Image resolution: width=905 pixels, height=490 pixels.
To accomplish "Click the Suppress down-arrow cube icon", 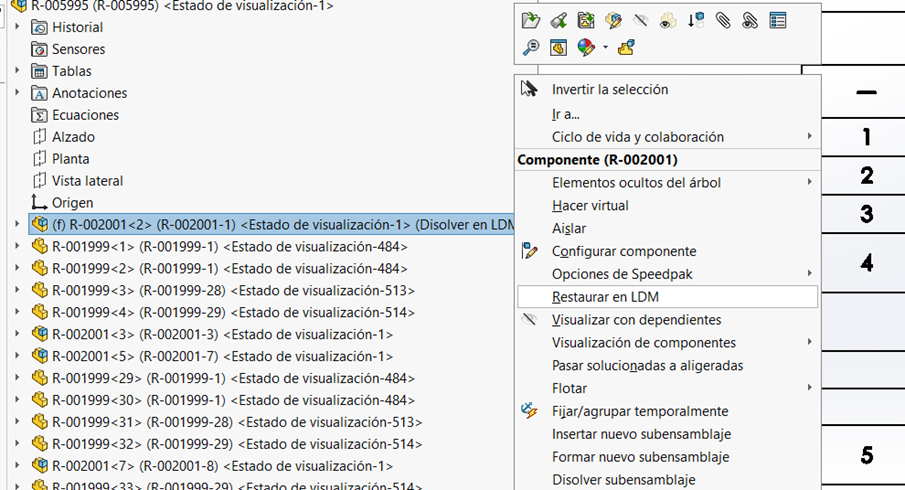I will (x=695, y=21).
